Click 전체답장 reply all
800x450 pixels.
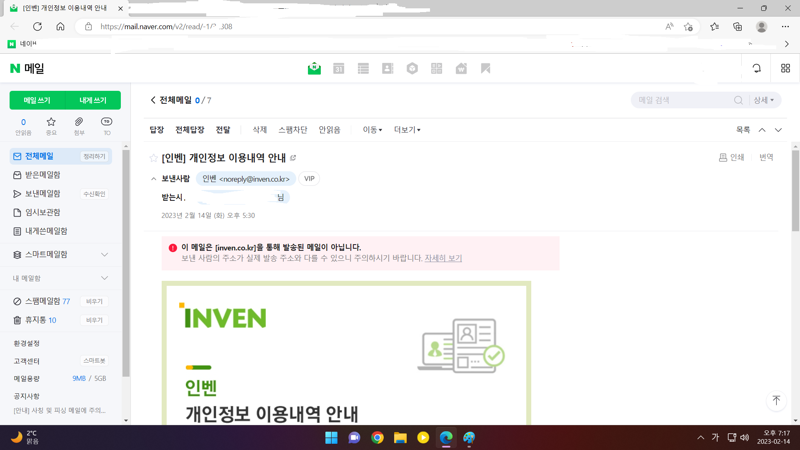(190, 130)
